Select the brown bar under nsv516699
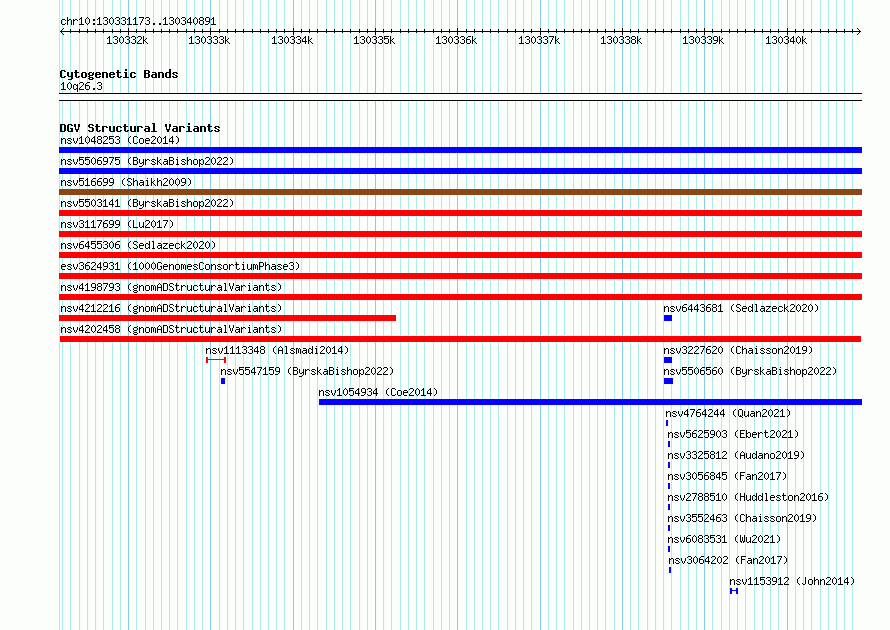Viewport: 890px width, 630px height. pyautogui.click(x=460, y=192)
